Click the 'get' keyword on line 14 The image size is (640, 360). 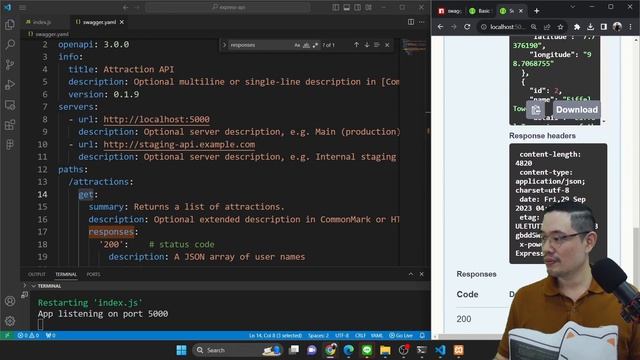click(86, 195)
